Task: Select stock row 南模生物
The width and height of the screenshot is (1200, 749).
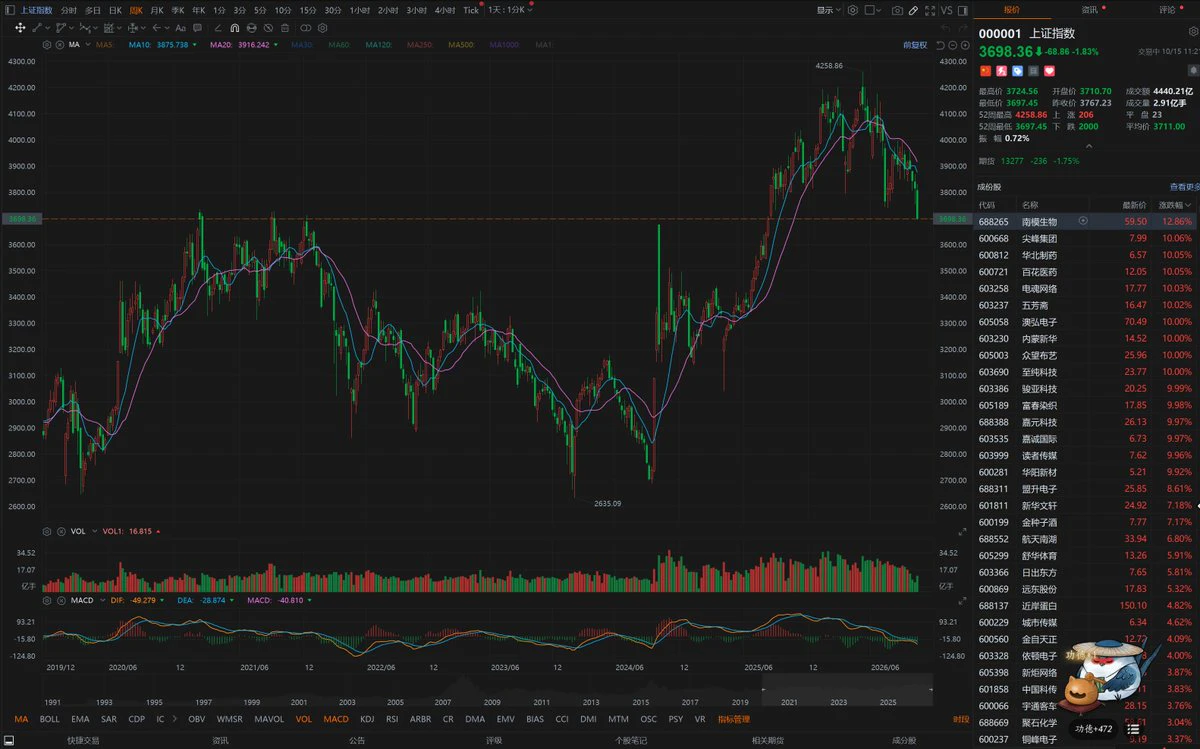Action: point(1086,221)
